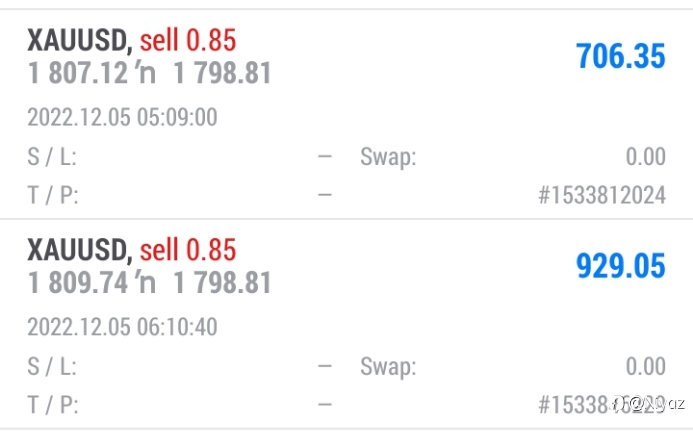
Task: Tap ticket number #1533812024
Action: coord(602,195)
